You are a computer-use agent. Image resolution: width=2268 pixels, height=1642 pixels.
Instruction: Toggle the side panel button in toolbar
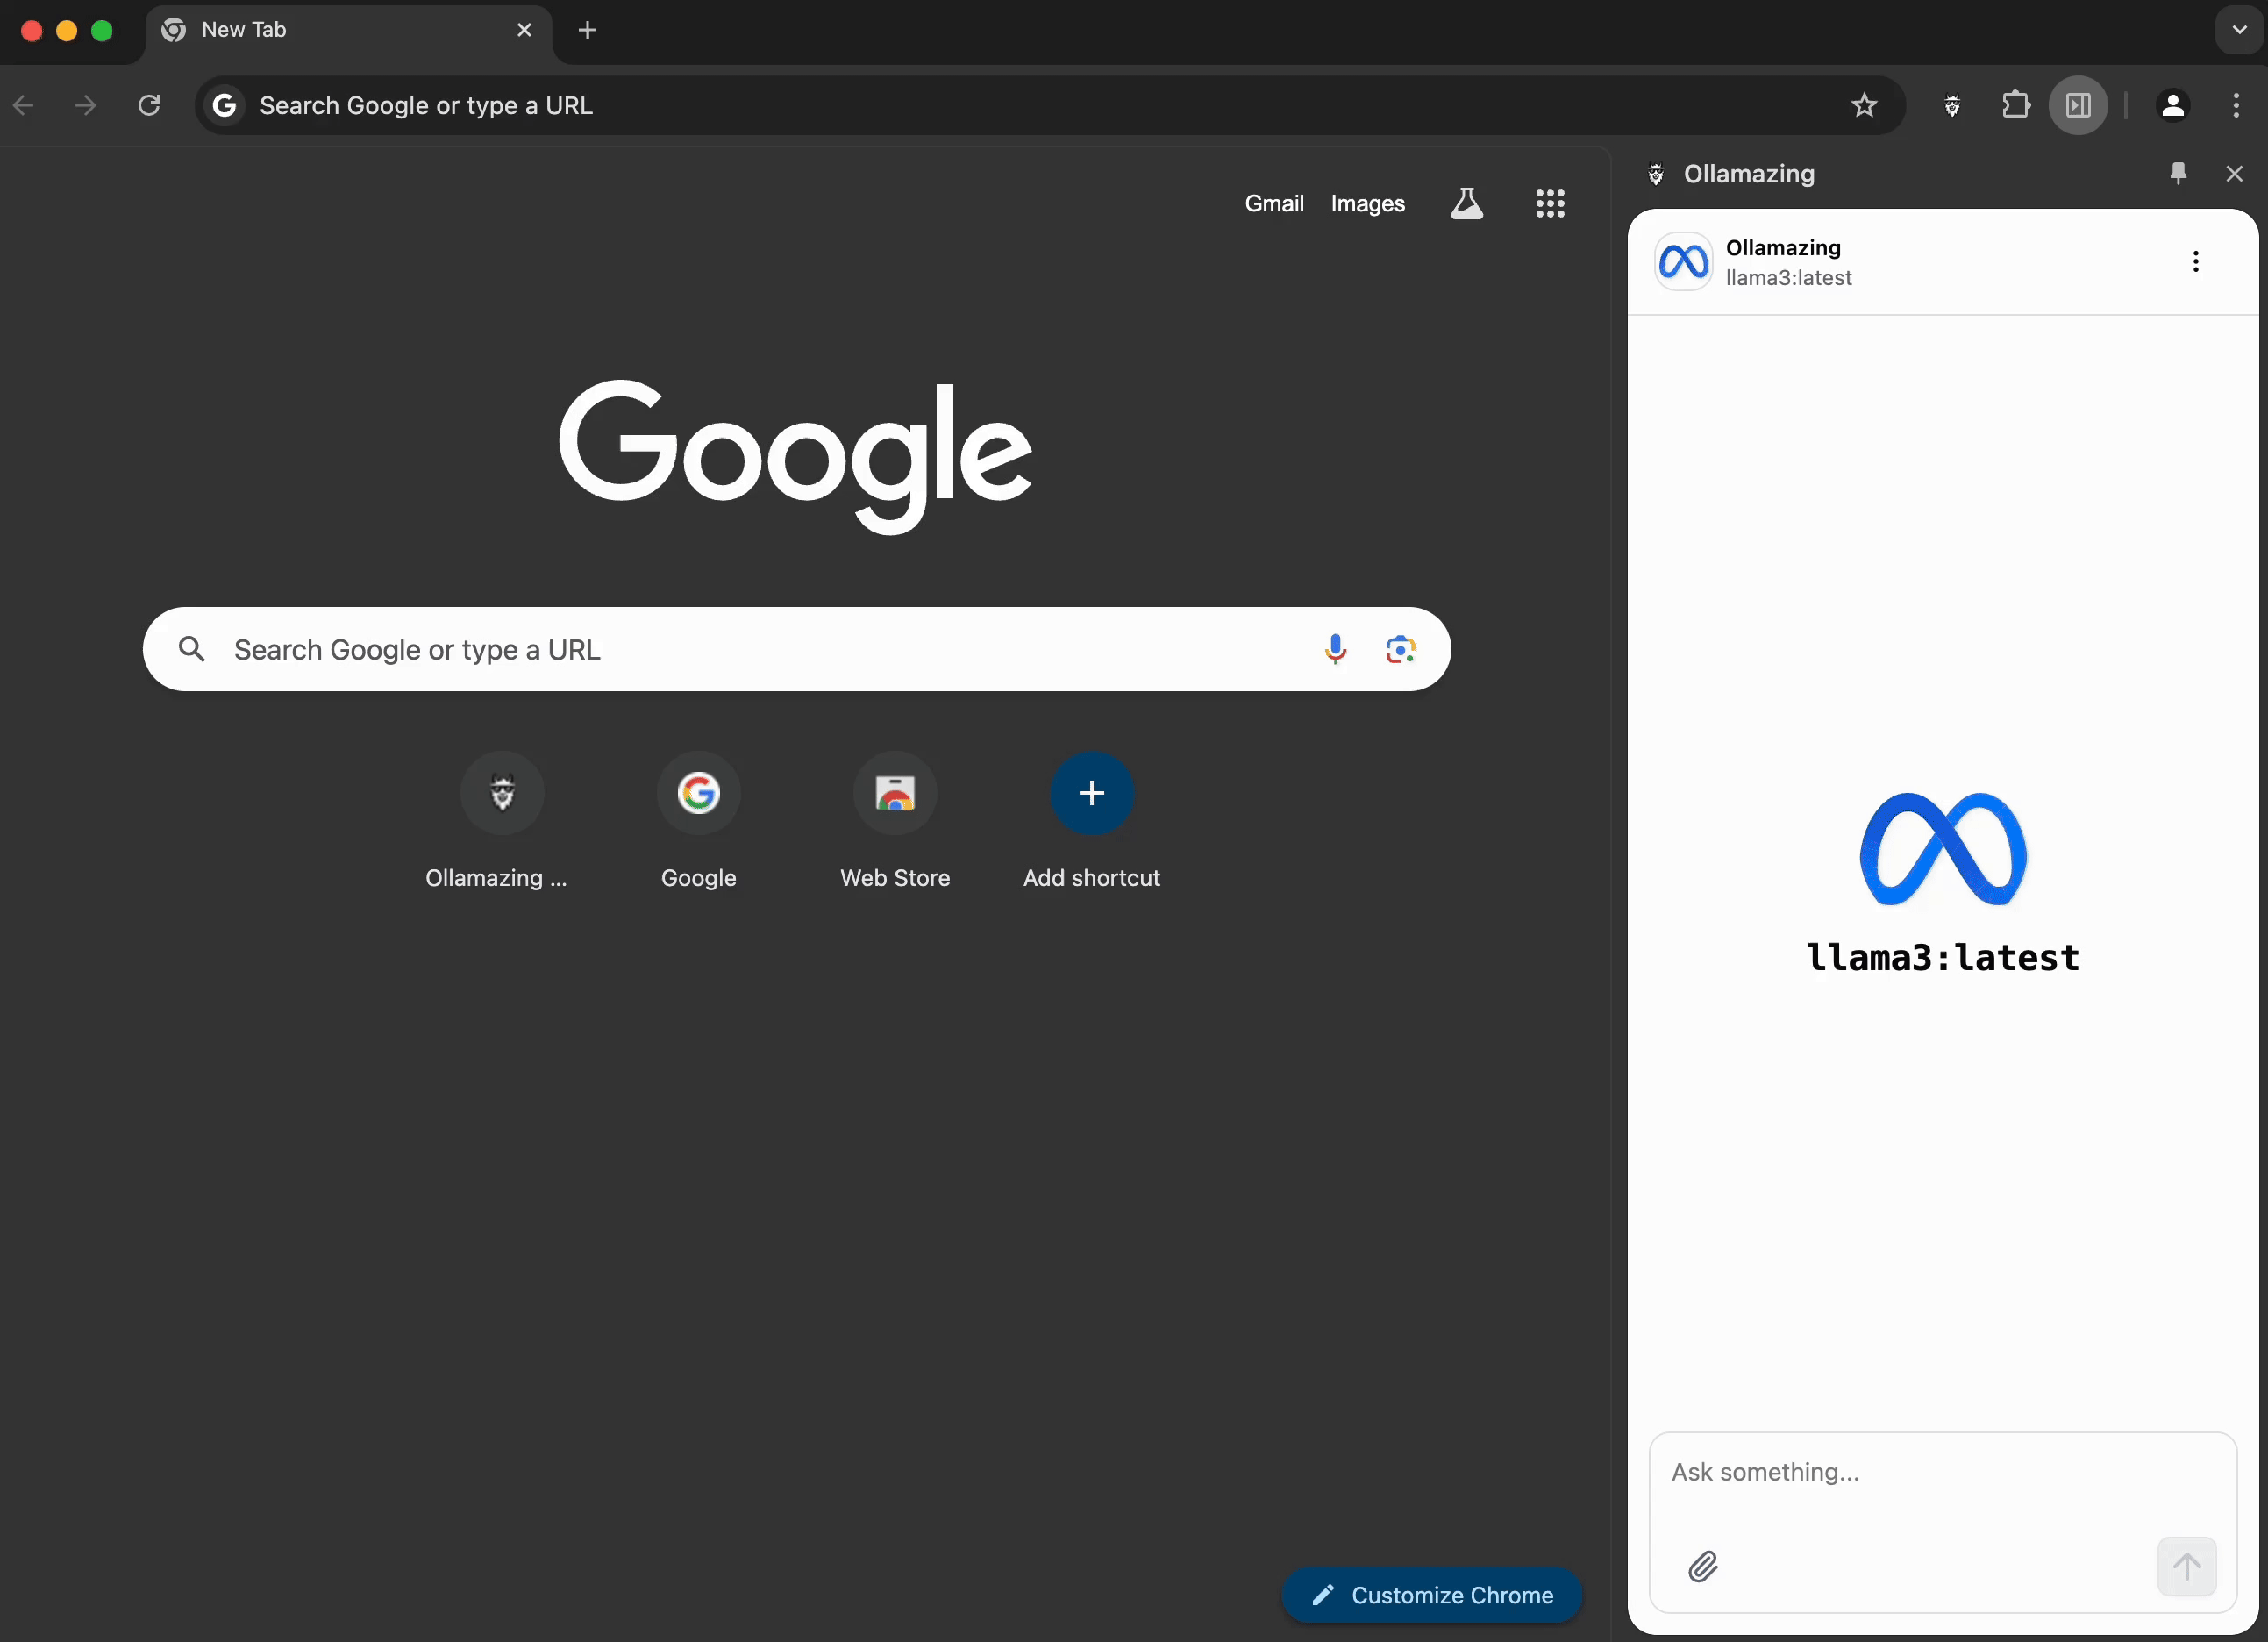click(x=2078, y=105)
